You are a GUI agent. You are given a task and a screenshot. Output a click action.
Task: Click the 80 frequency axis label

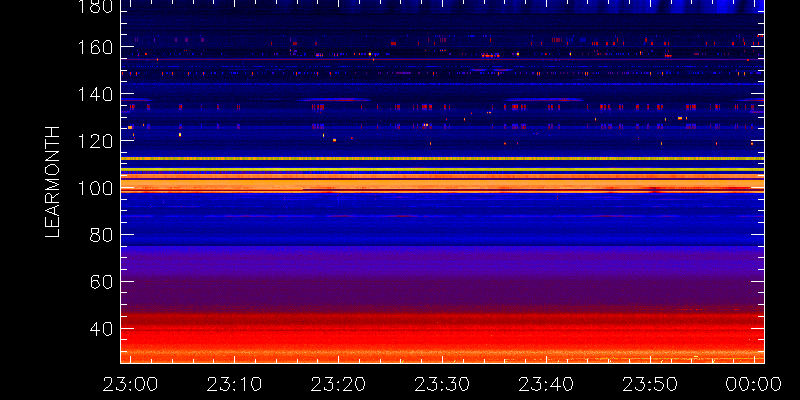(101, 235)
